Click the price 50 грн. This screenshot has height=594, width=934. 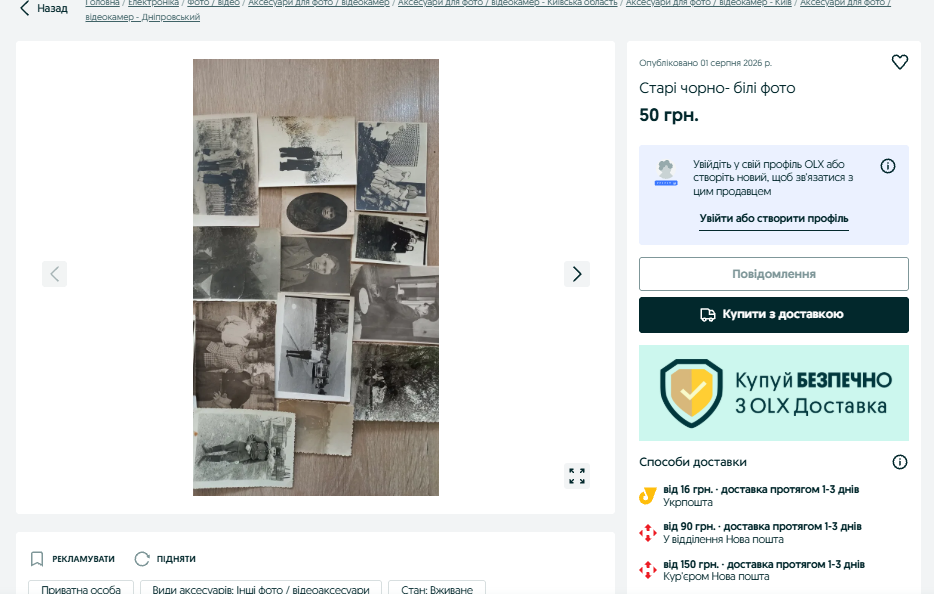pos(668,115)
